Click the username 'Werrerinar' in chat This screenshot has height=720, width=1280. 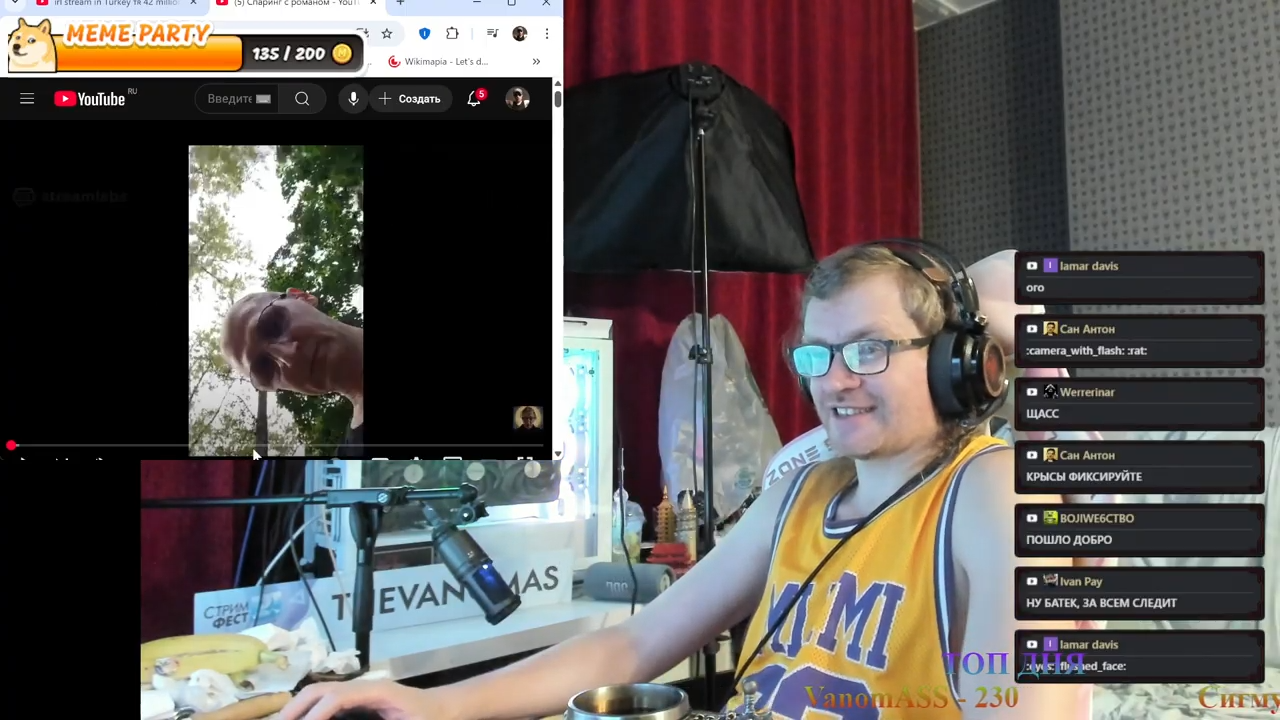point(1087,392)
